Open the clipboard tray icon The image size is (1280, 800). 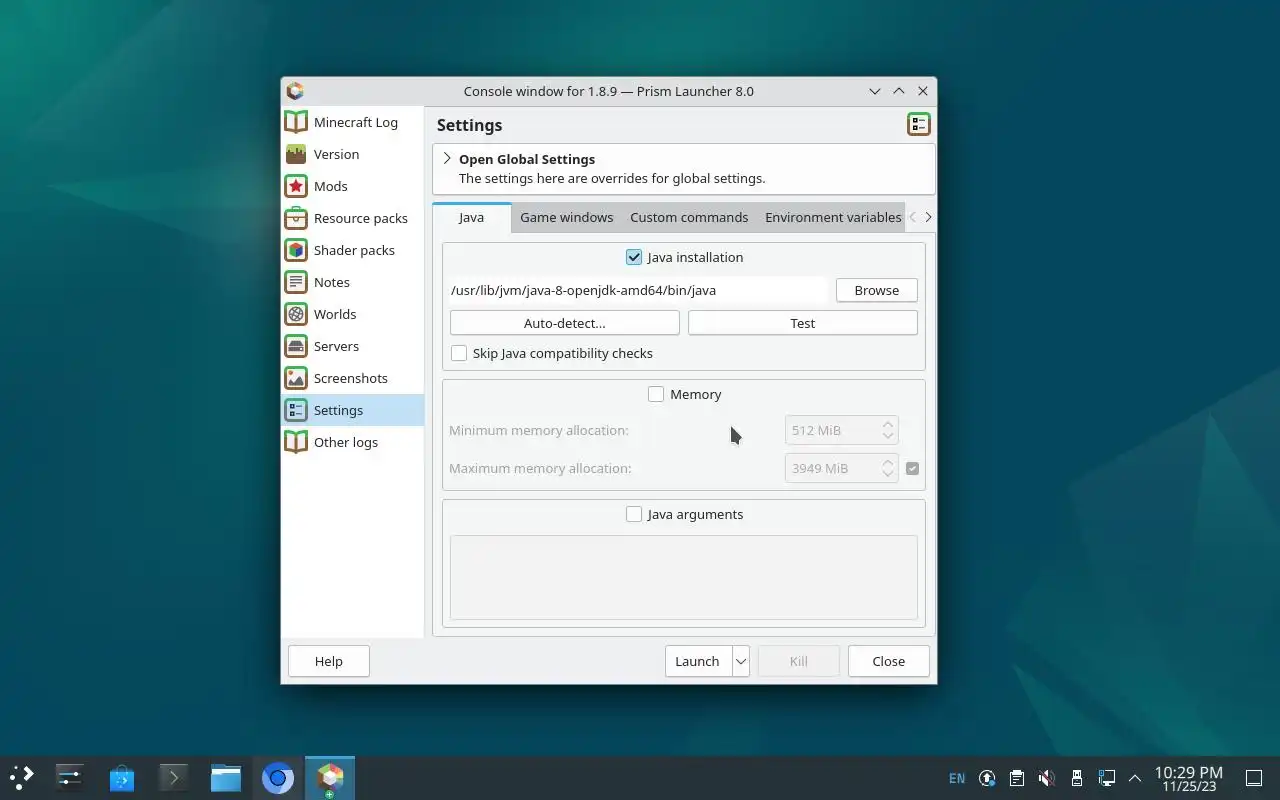pyautogui.click(x=1017, y=778)
